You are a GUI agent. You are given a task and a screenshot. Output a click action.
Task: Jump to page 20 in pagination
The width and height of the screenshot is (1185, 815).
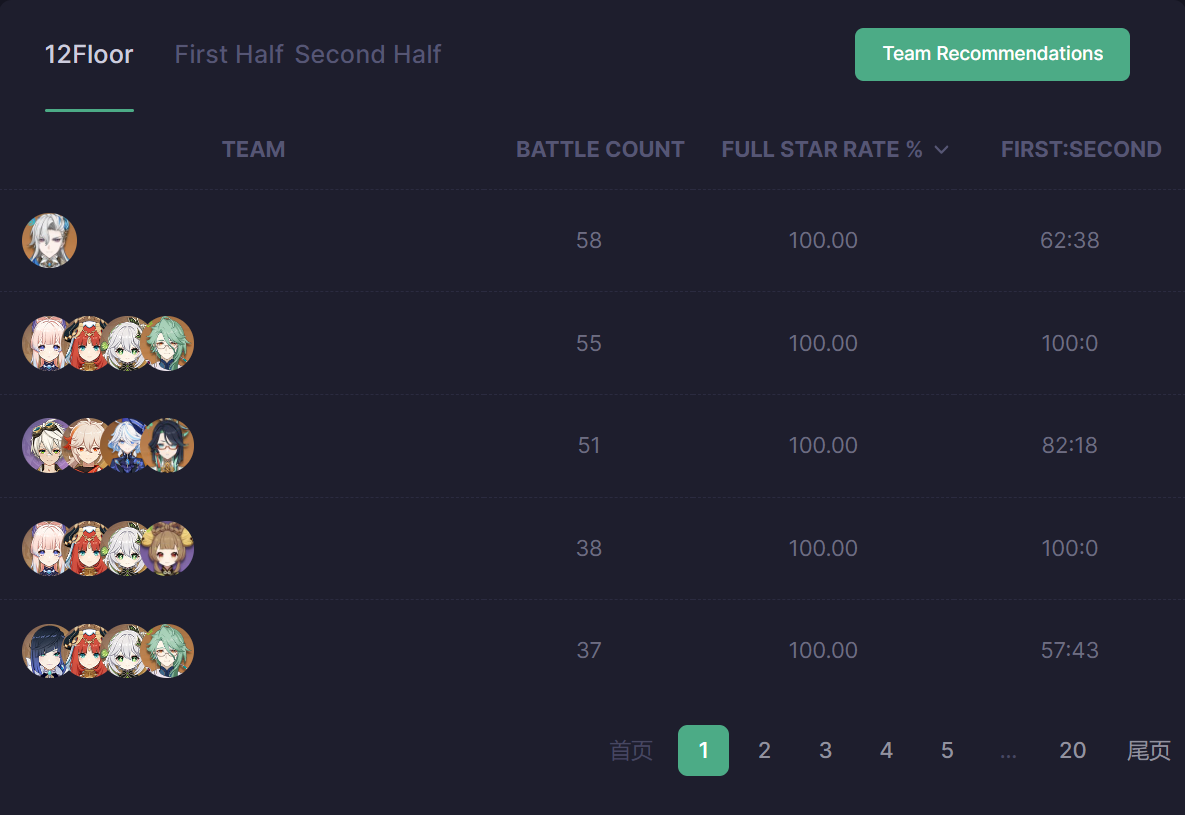click(1072, 751)
